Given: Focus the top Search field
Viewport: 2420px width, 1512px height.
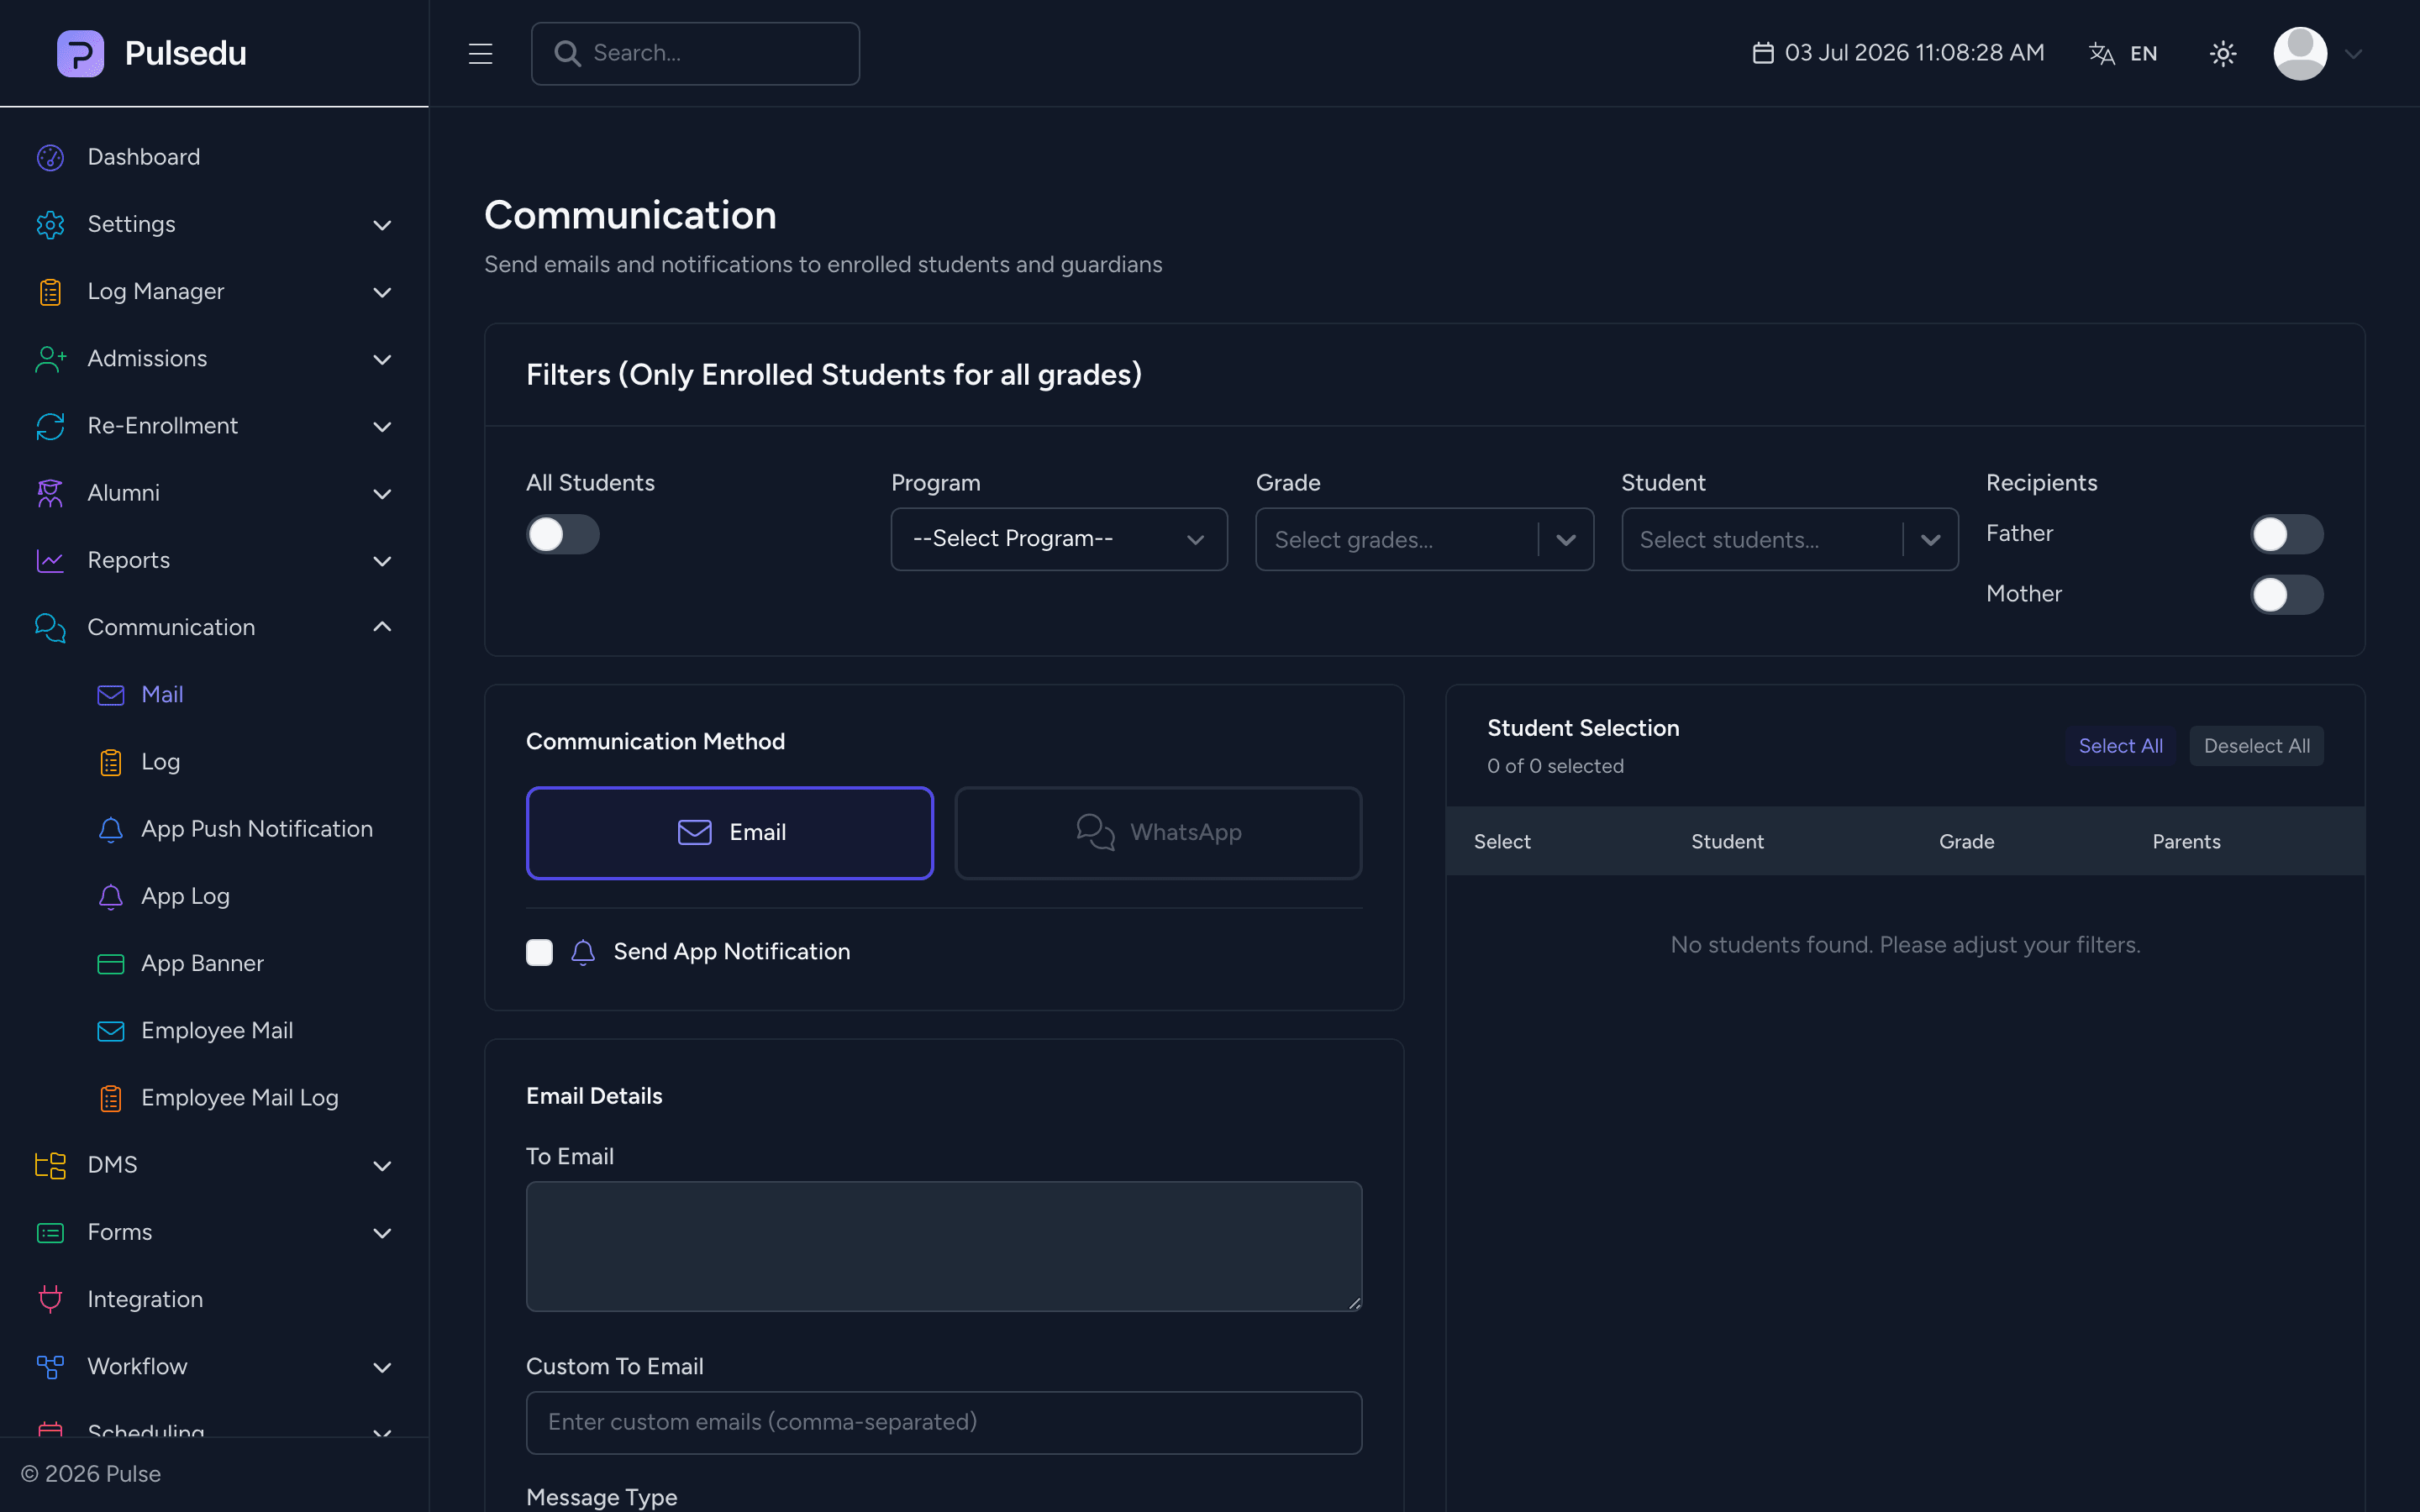Looking at the screenshot, I should point(695,53).
